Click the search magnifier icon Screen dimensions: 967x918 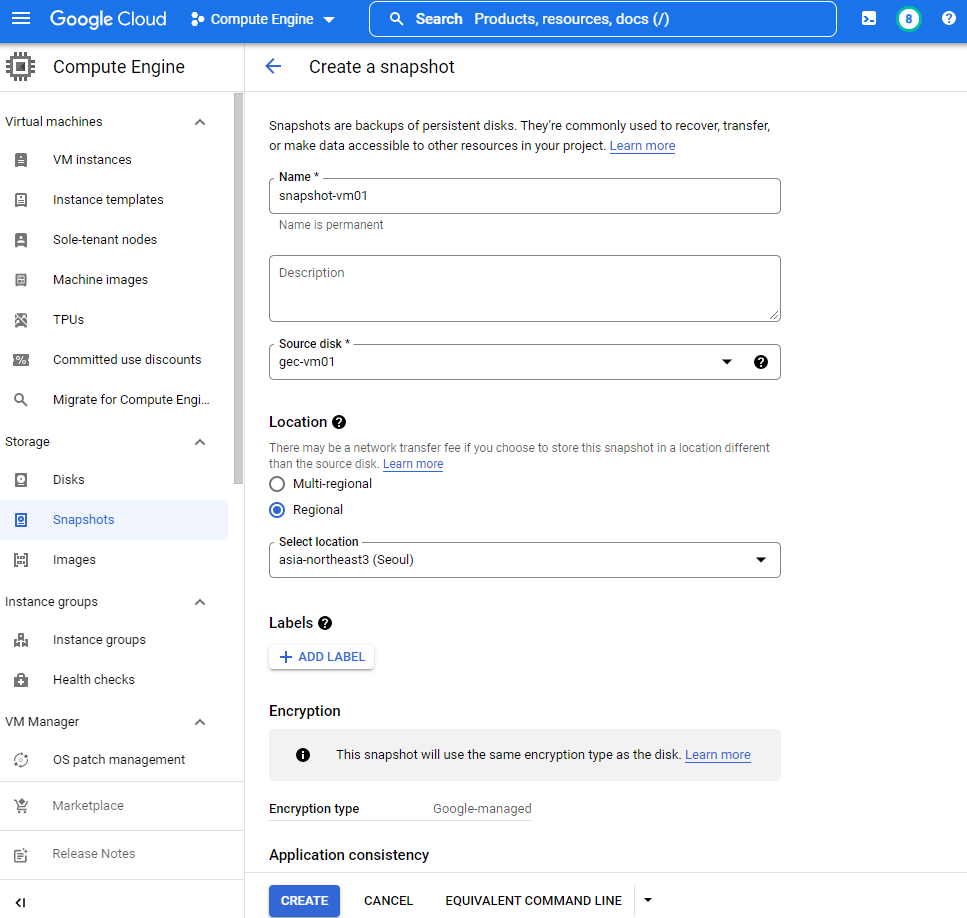(x=397, y=19)
